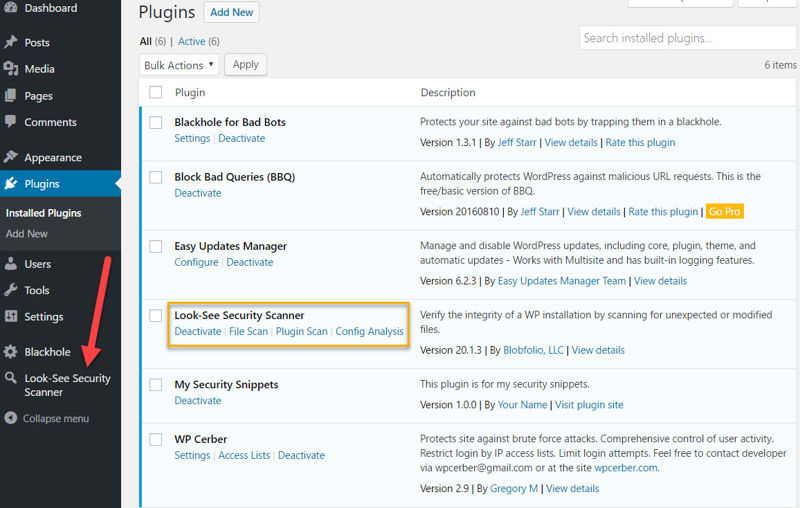This screenshot has width=800, height=508.
Task: Rate the Blackhole for Bad Bots plugin
Action: pyautogui.click(x=640, y=143)
